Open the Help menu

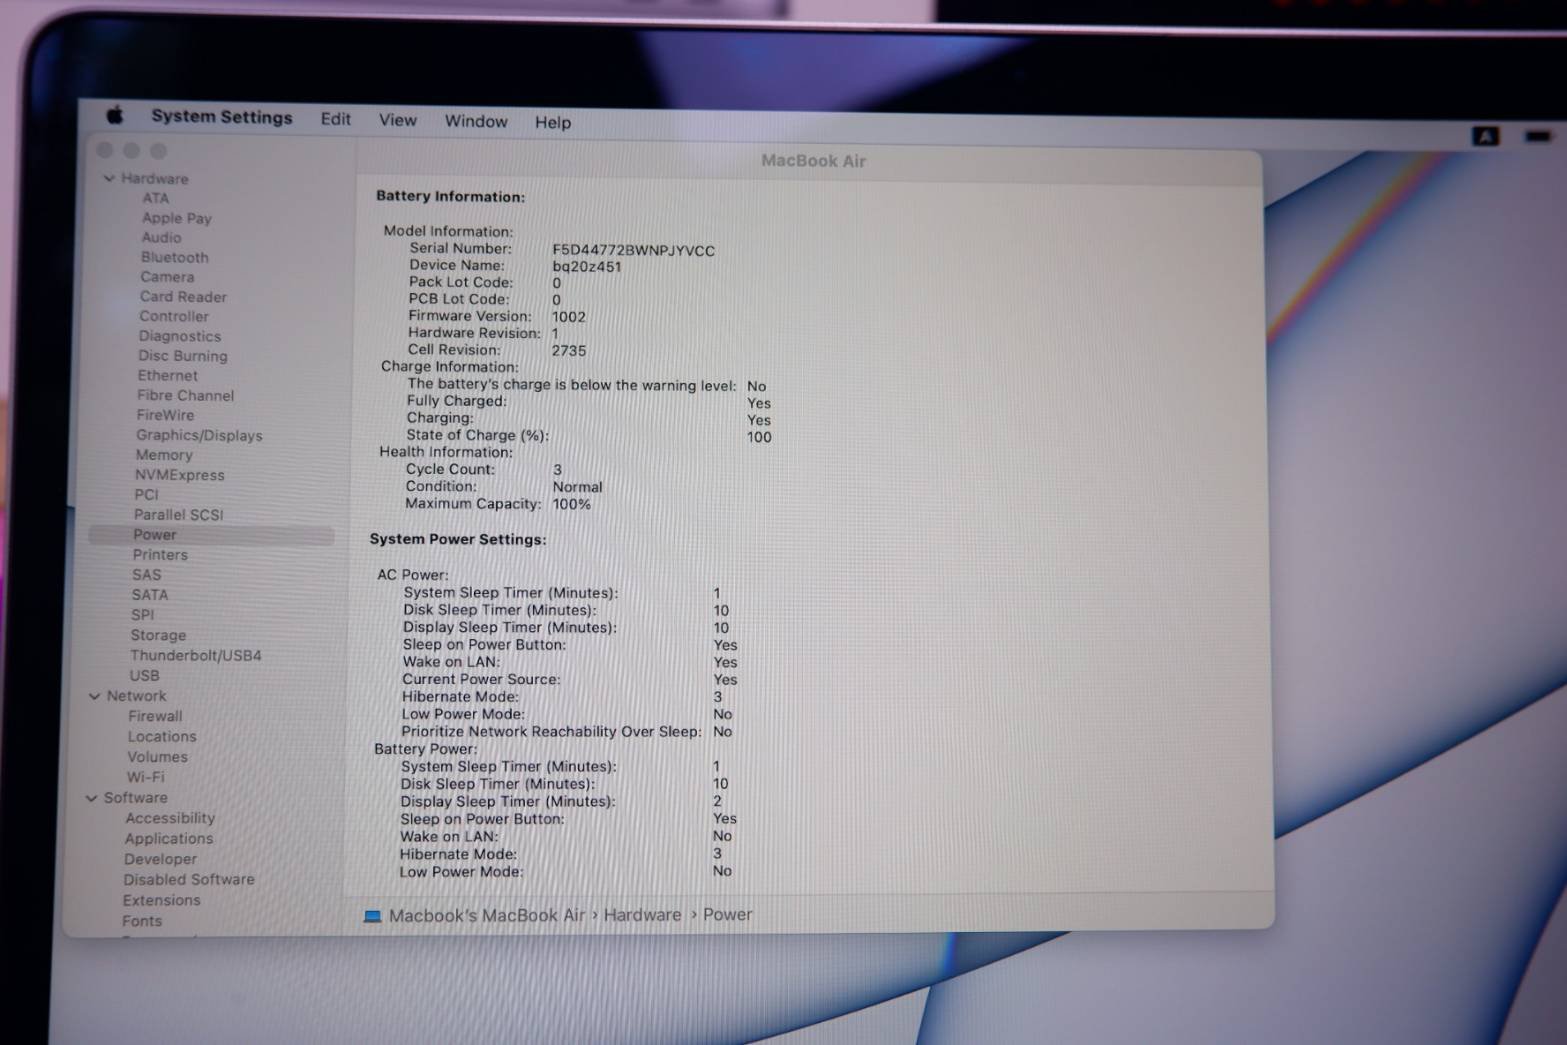click(x=552, y=122)
